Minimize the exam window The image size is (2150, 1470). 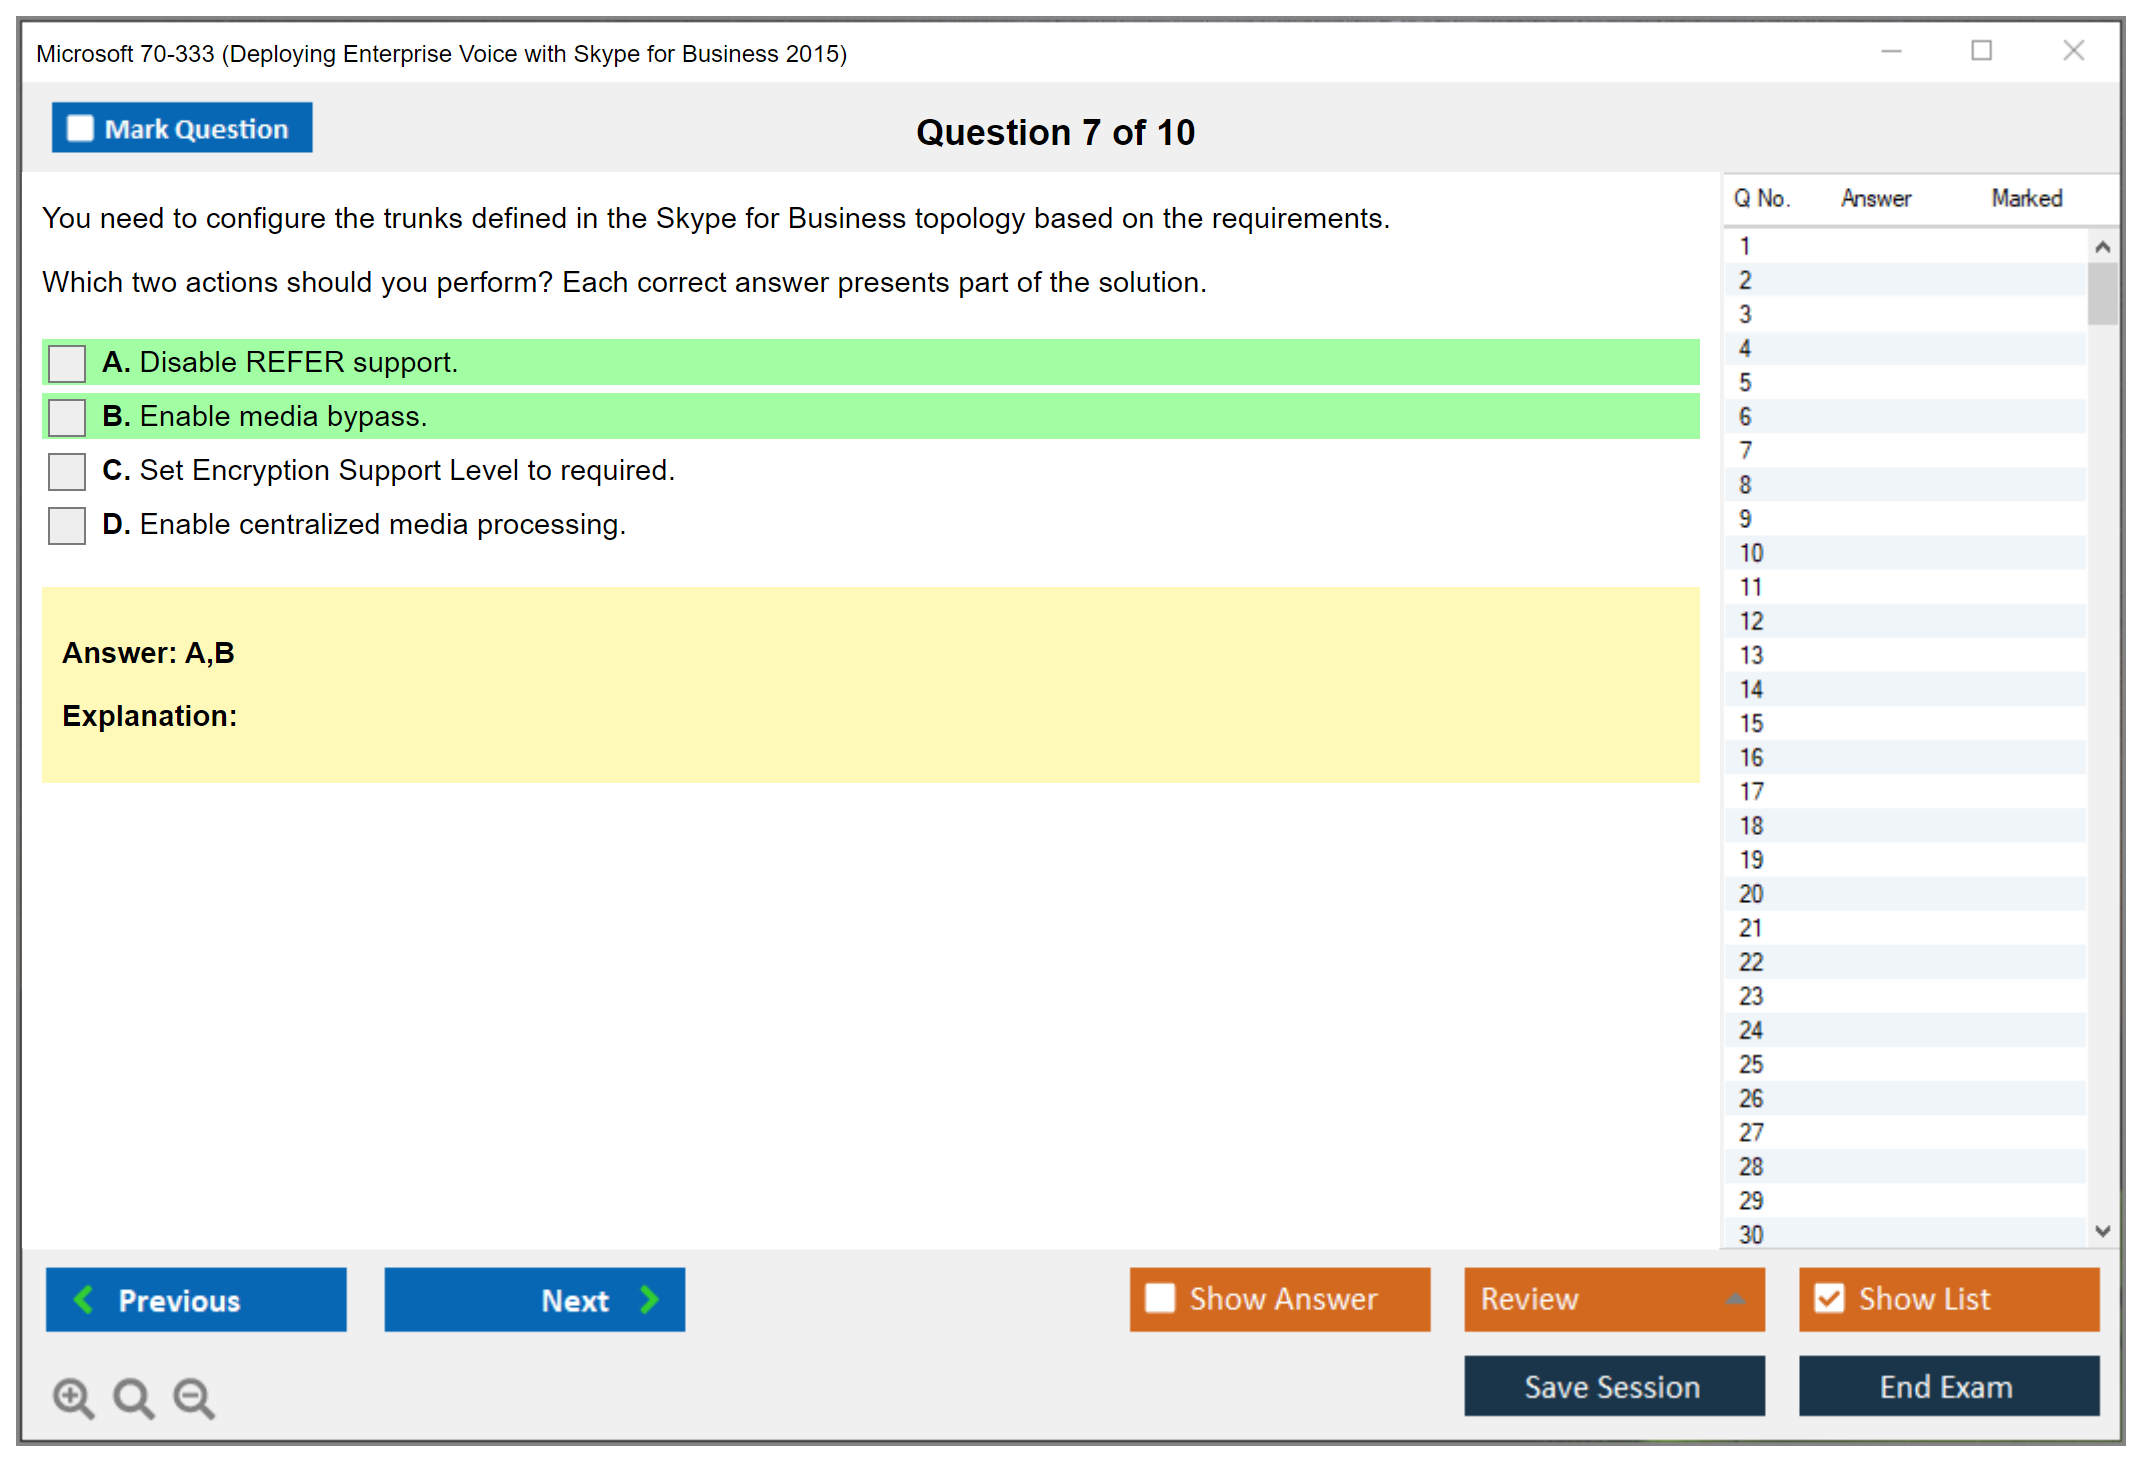(x=1891, y=51)
